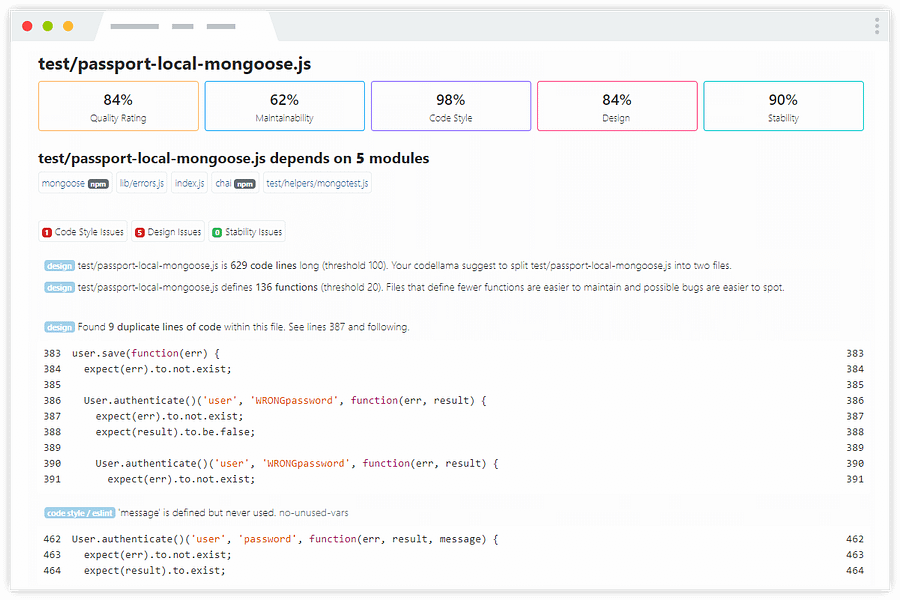Select the active browser tab
Image resolution: width=900 pixels, height=600 pixels.
pos(186,26)
